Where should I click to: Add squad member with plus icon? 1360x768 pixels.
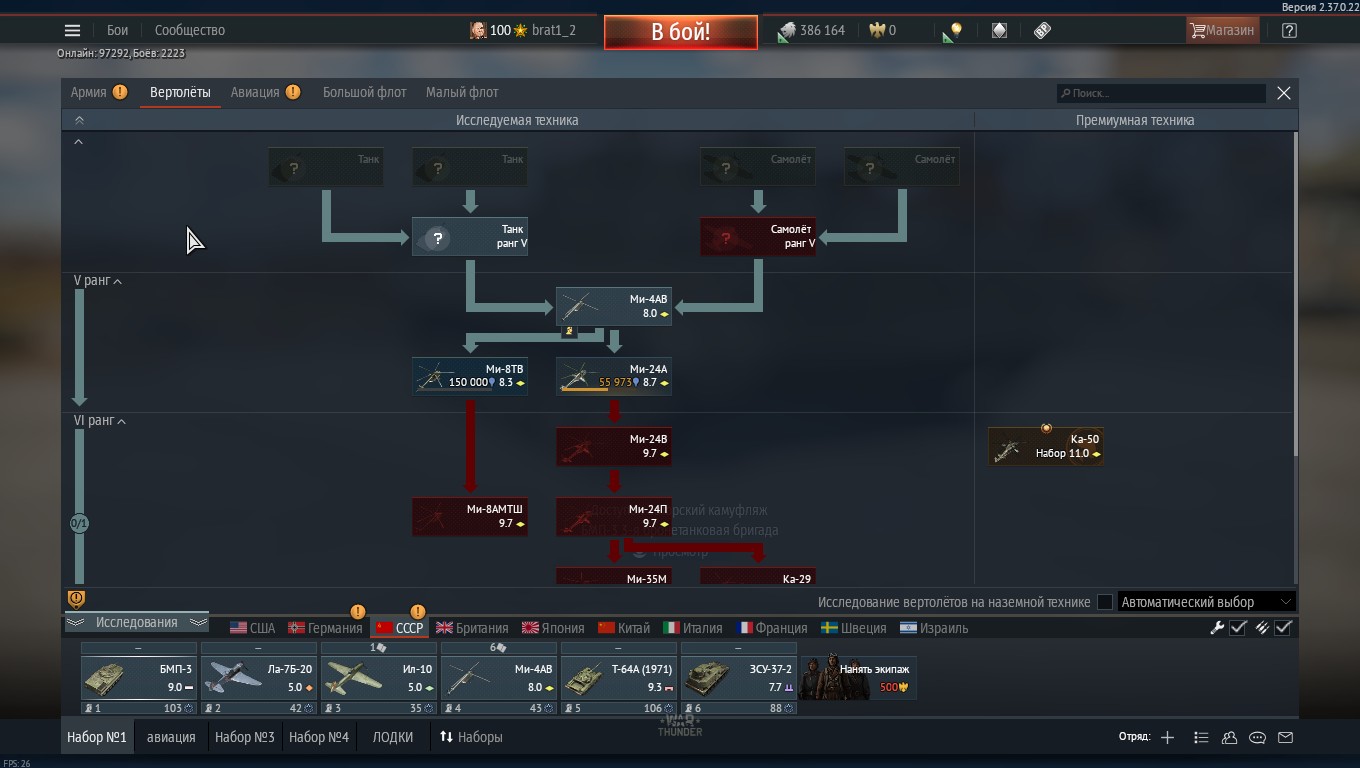pos(1167,738)
